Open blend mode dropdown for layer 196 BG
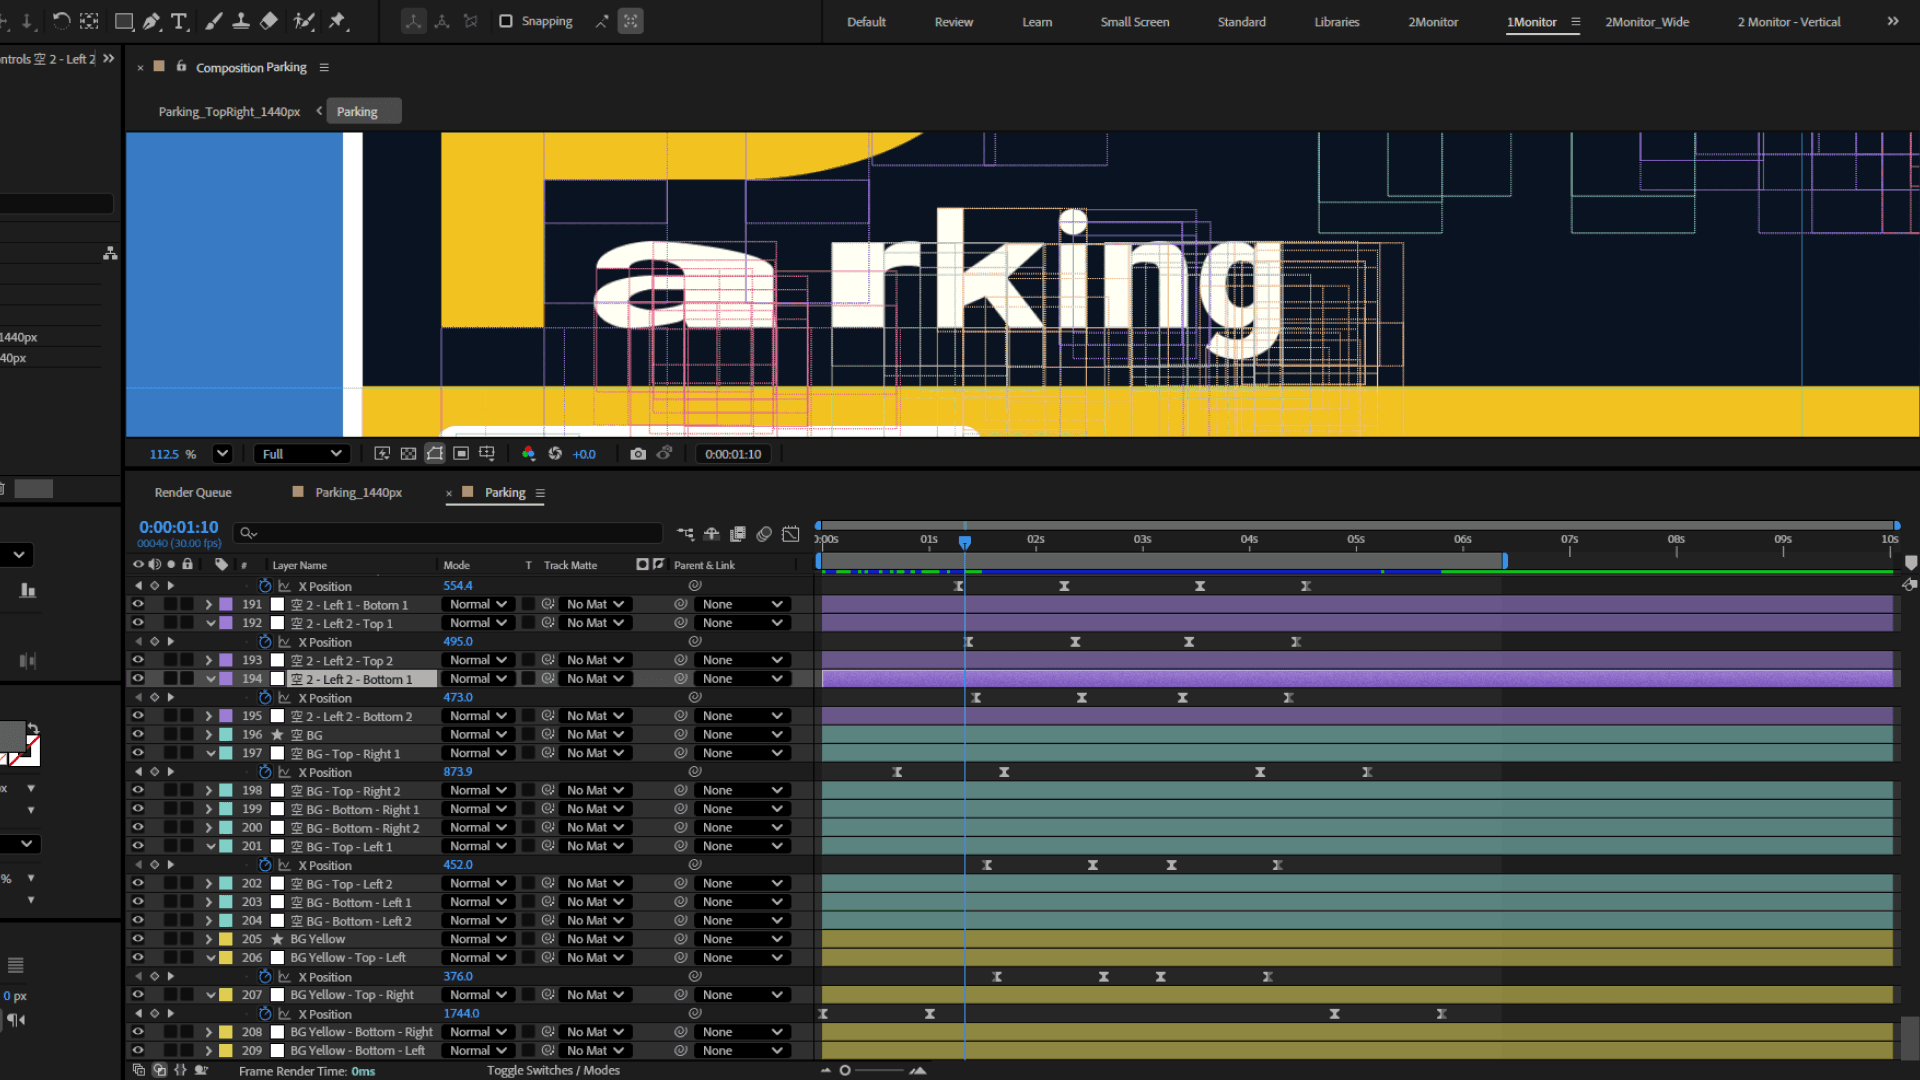Image resolution: width=1920 pixels, height=1080 pixels. click(478, 734)
